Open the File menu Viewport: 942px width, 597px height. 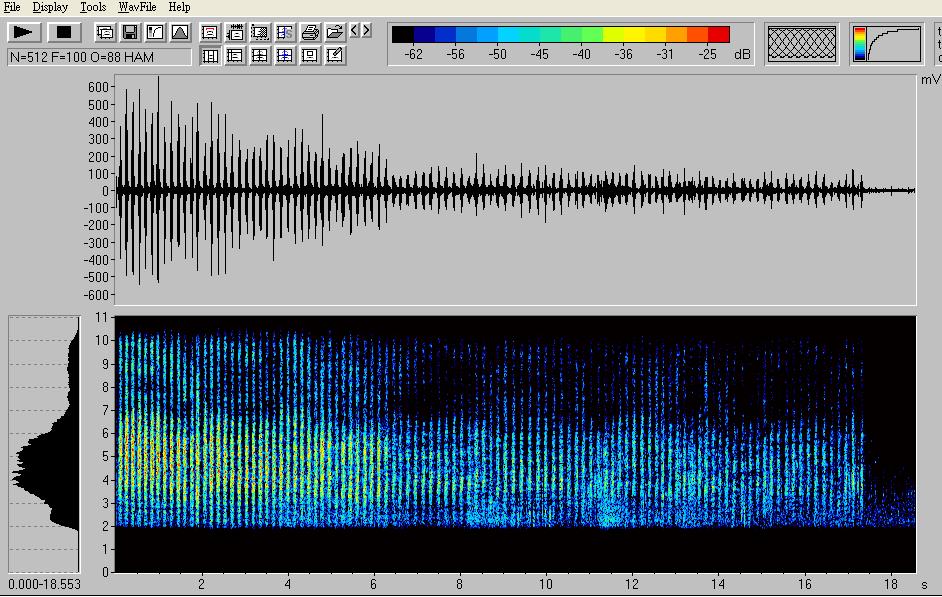12,7
